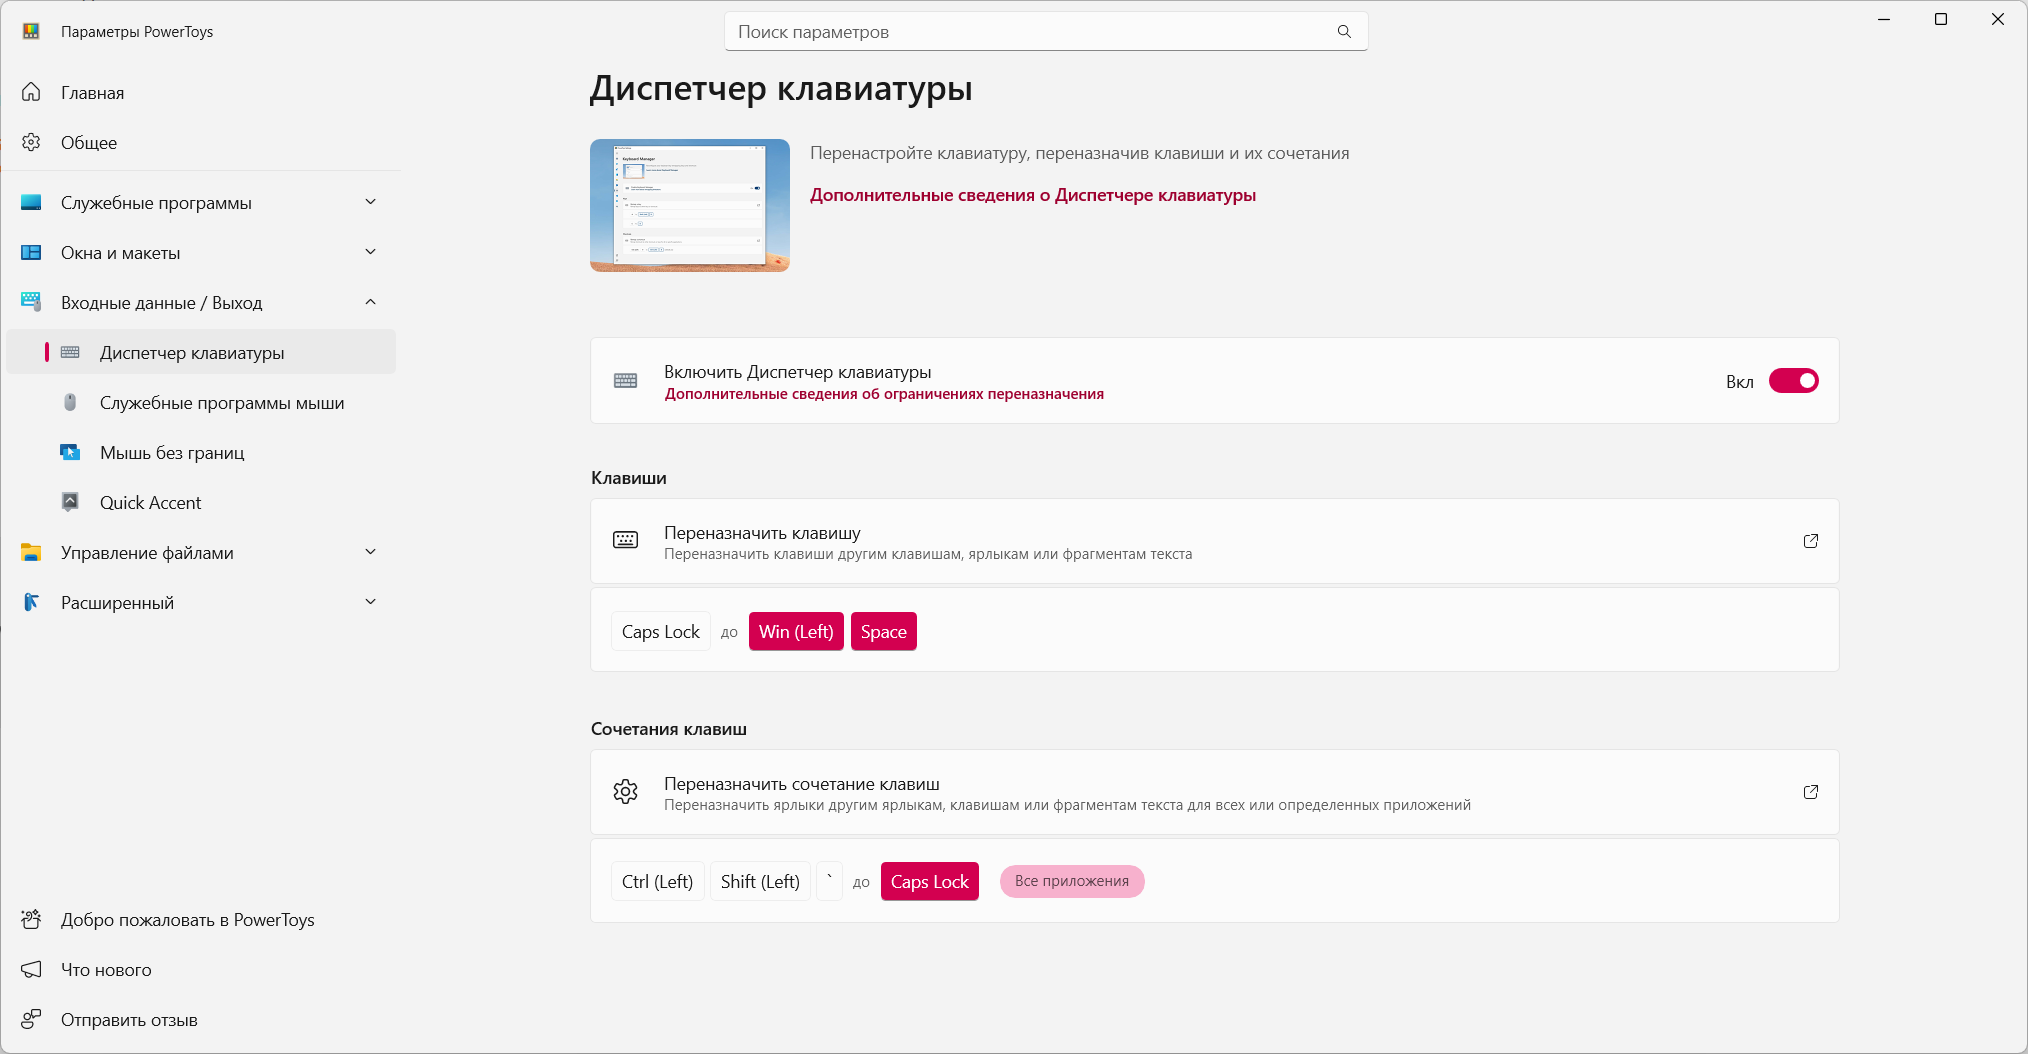The image size is (2028, 1054).
Task: Turn off the Диспетчер клавиатуры toggle switch
Action: 1794,381
